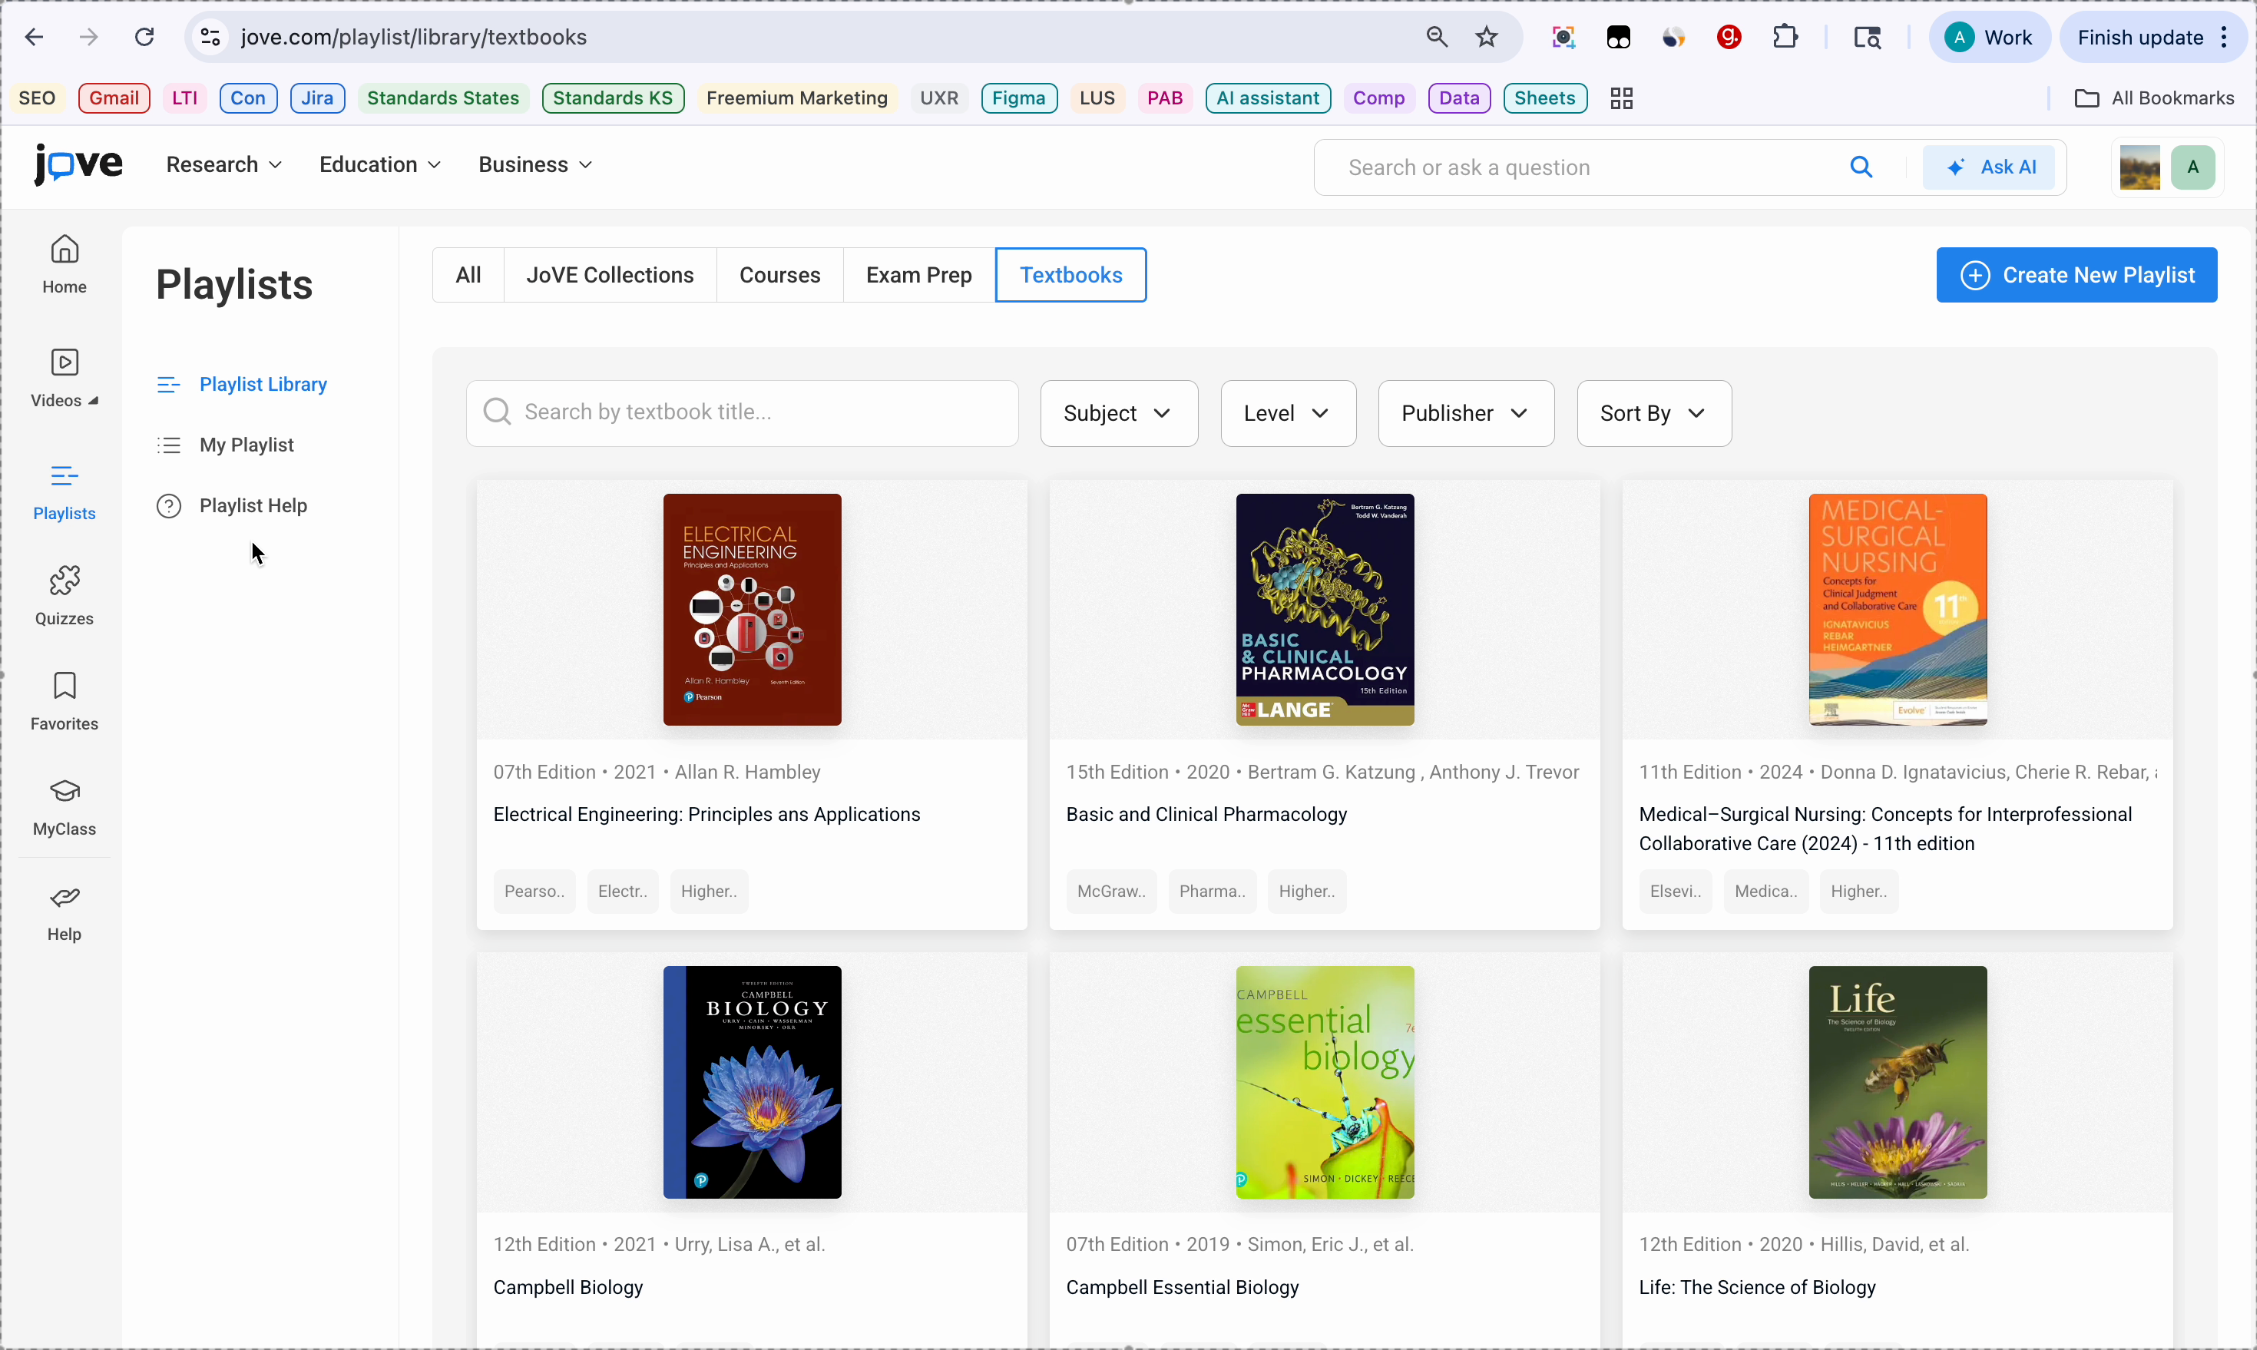Open Videos in the sidebar

64,378
